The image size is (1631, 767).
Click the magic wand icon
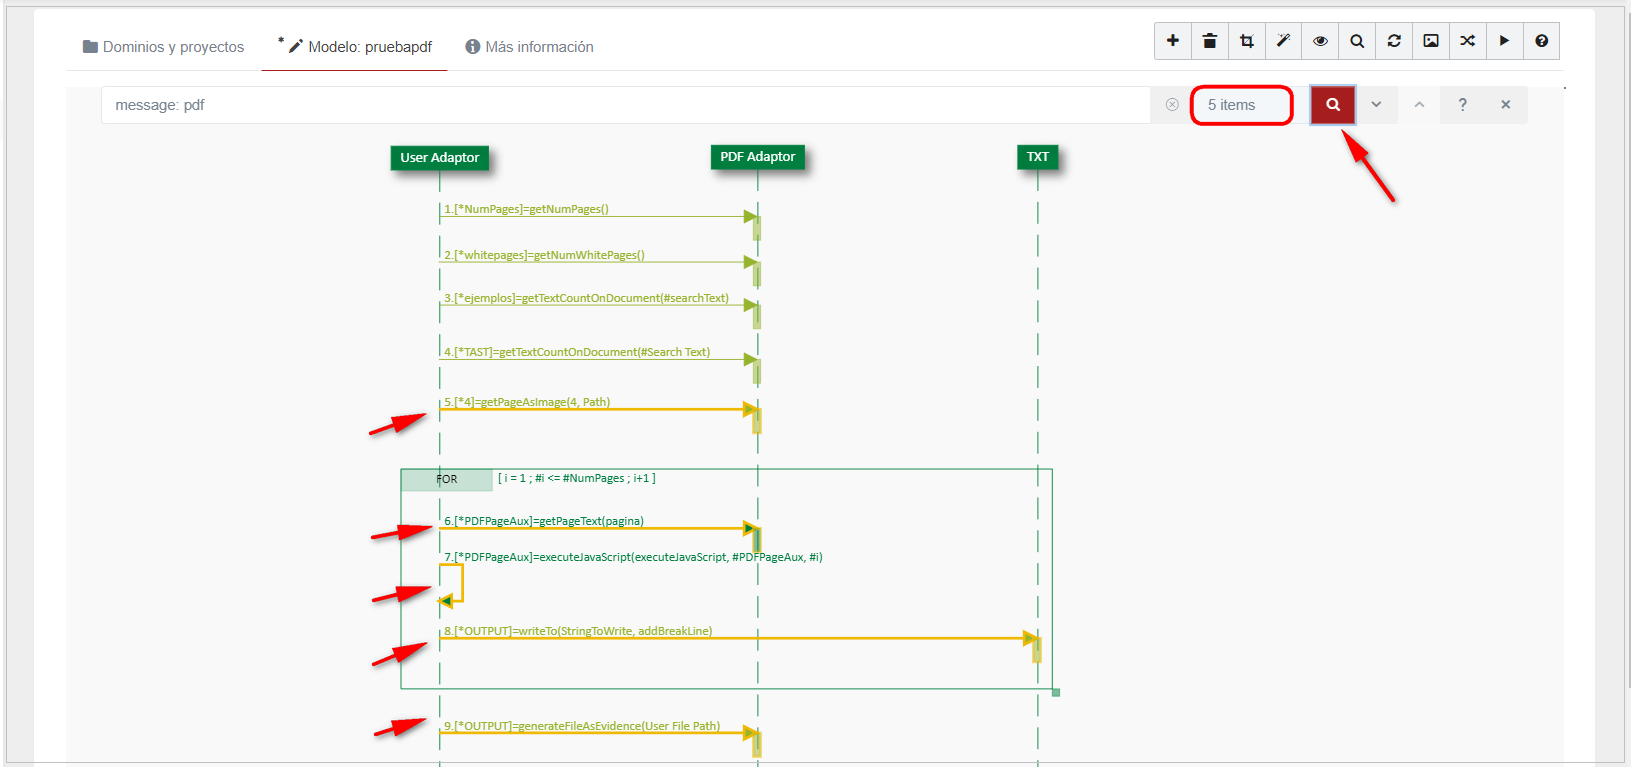pos(1283,41)
